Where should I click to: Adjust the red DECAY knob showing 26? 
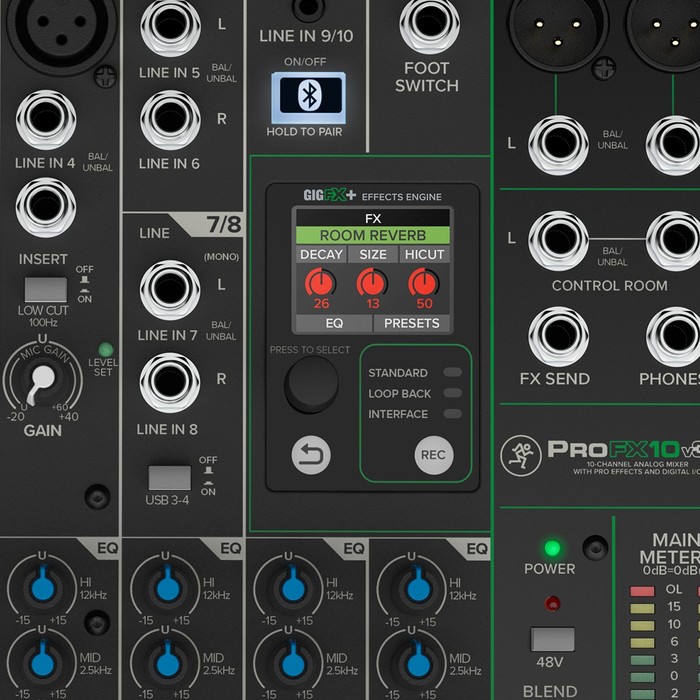321,283
